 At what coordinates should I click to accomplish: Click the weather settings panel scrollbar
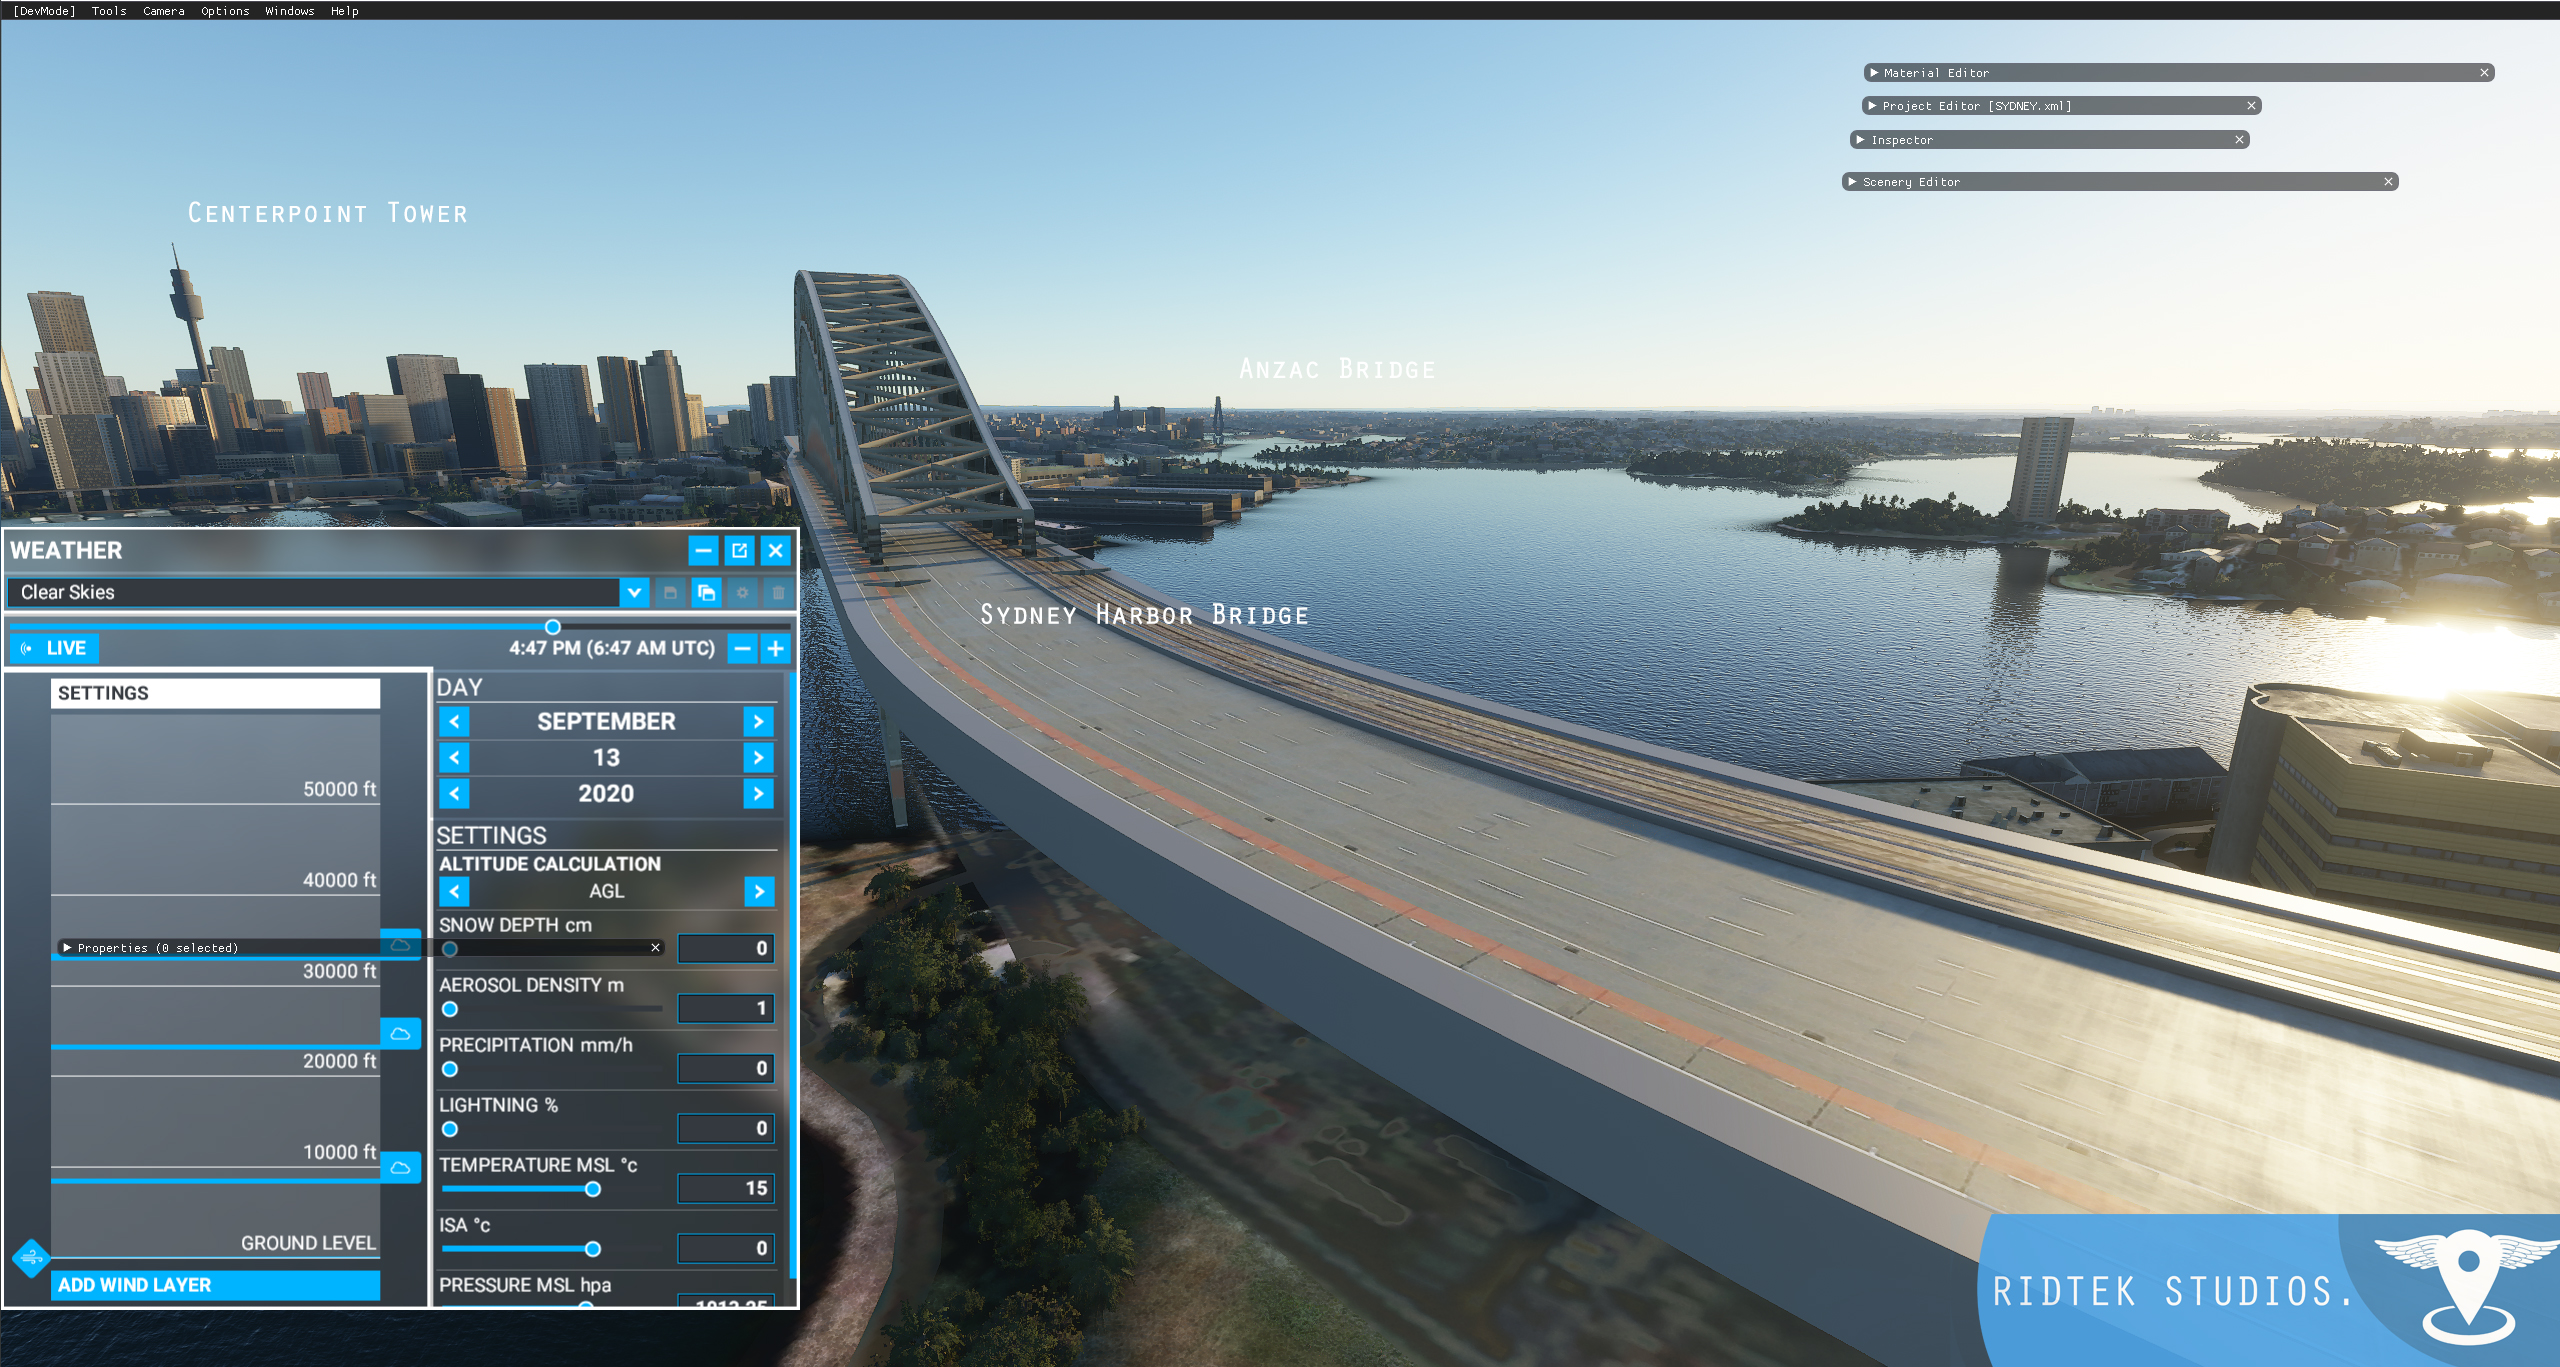pos(793,975)
